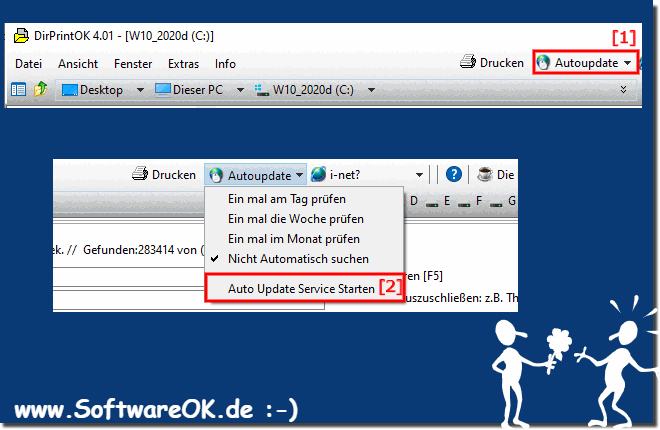The image size is (660, 430).
Task: Select Ein mal die Woche prüfen
Action: [304, 219]
